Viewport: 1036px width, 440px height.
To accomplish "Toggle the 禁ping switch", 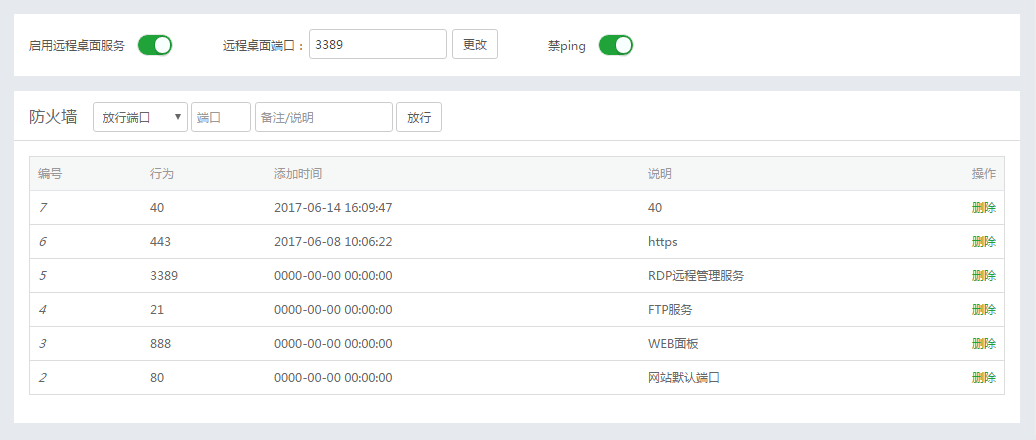I will pyautogui.click(x=615, y=45).
